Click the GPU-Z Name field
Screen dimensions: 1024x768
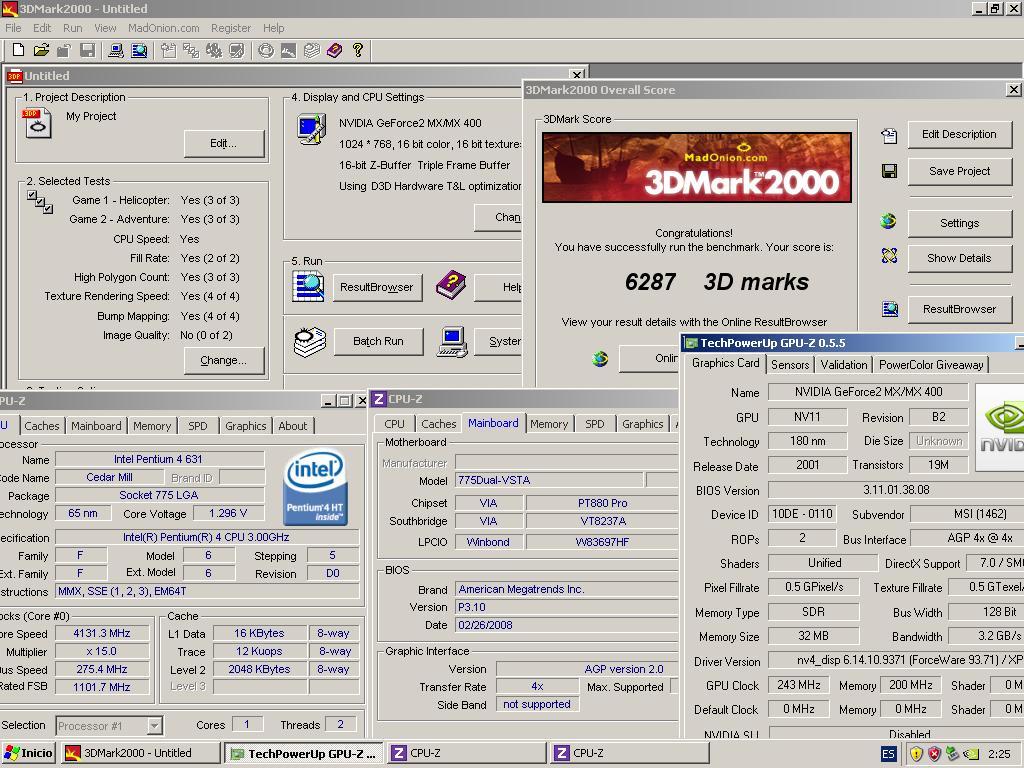coord(868,392)
